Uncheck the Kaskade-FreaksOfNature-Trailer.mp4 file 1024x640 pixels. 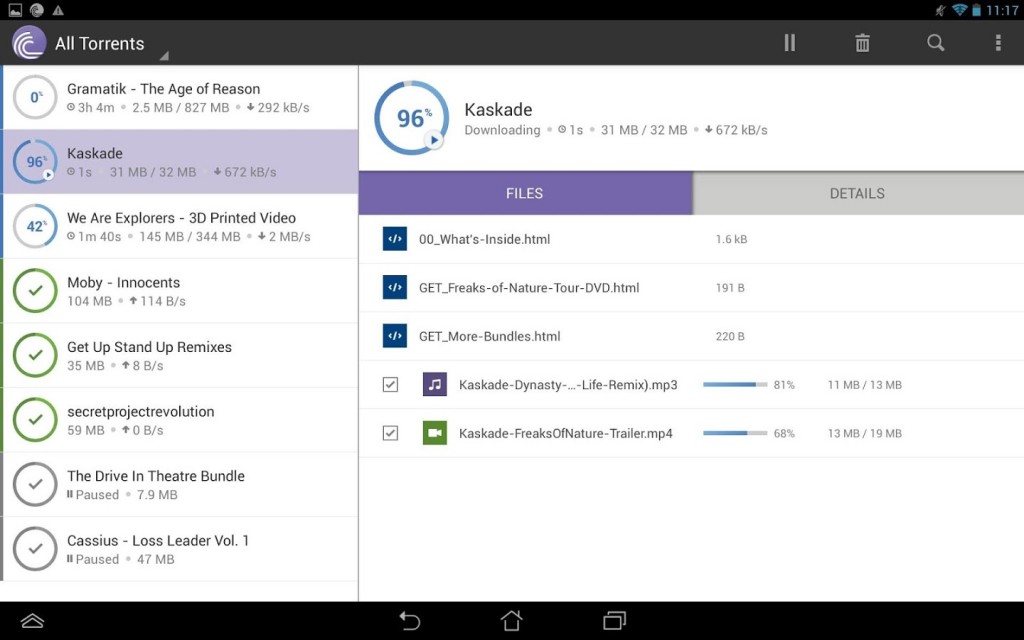point(390,433)
